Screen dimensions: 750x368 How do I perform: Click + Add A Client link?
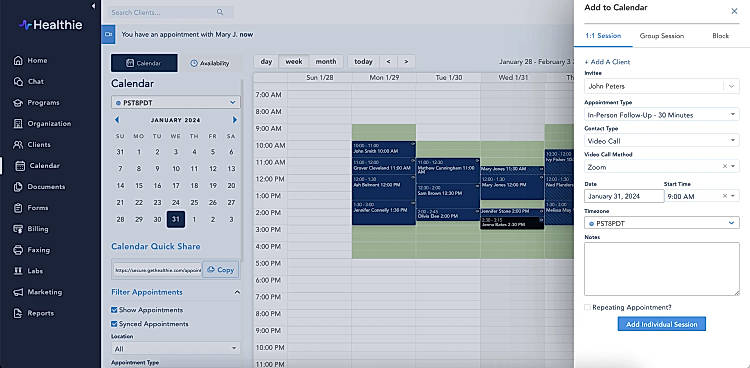[607, 62]
